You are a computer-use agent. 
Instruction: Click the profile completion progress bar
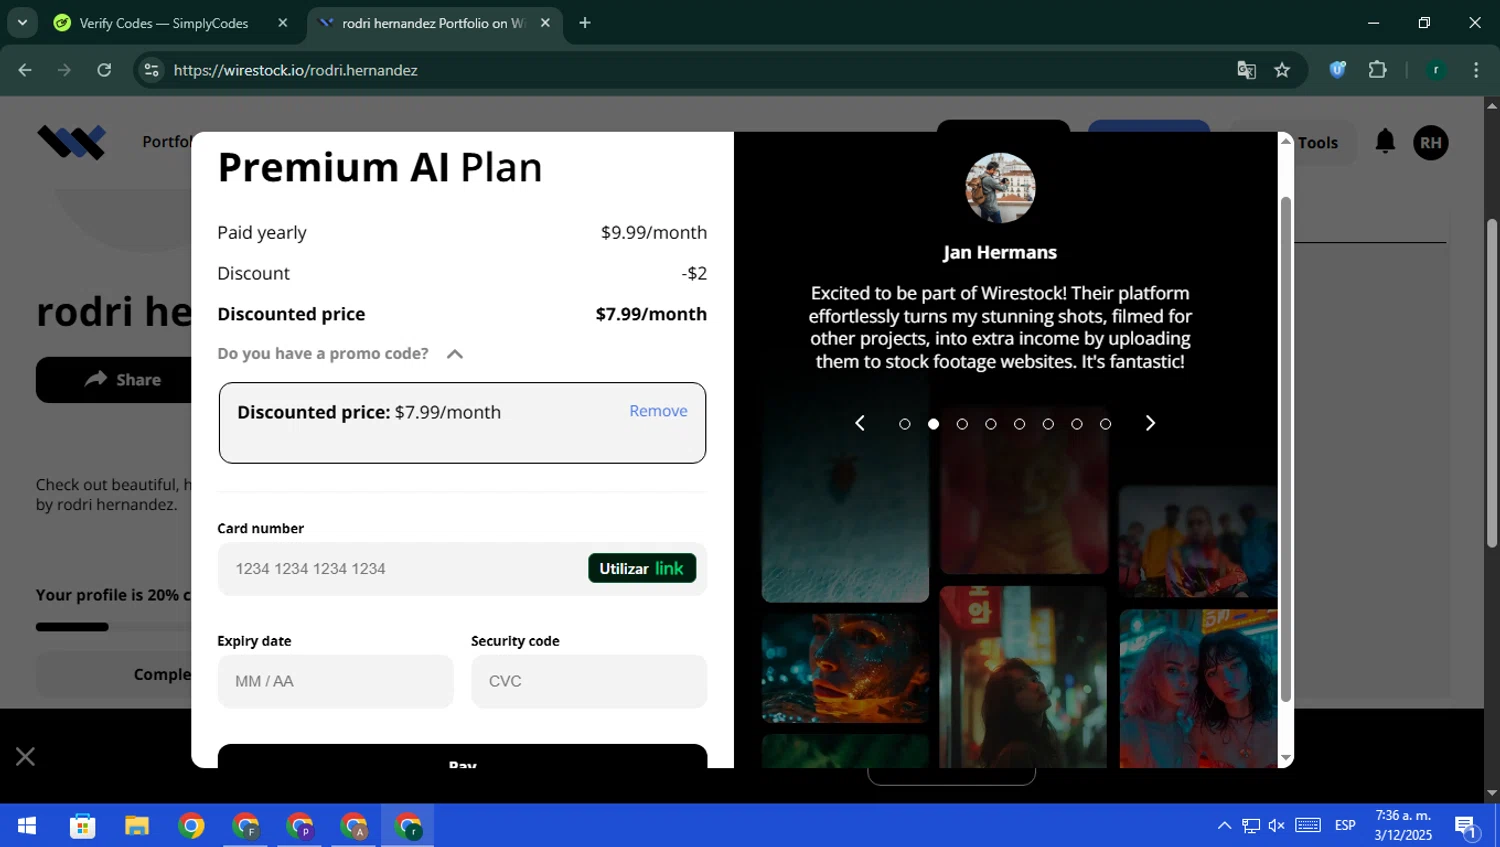113,627
